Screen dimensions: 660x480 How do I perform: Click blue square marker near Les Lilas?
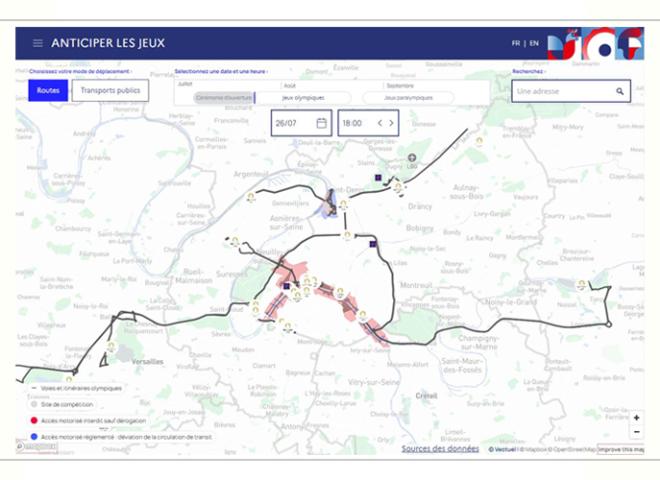(373, 244)
